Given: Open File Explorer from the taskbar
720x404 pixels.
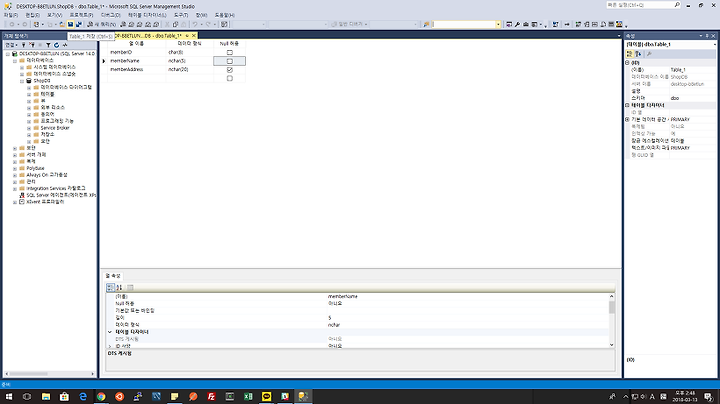Looking at the screenshot, I should point(46,396).
